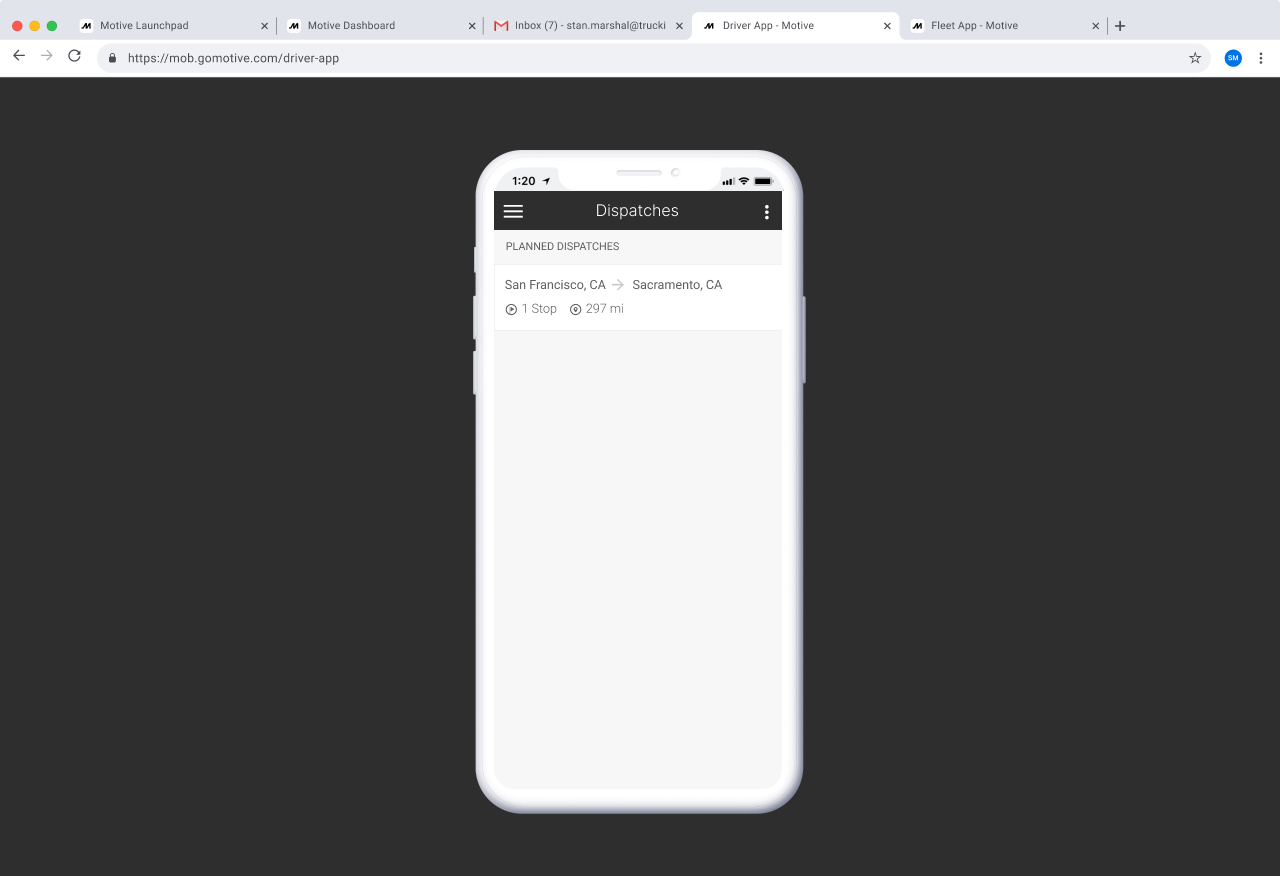
Task: Open the Chrome vertical-dots browser menu
Action: click(x=1261, y=58)
